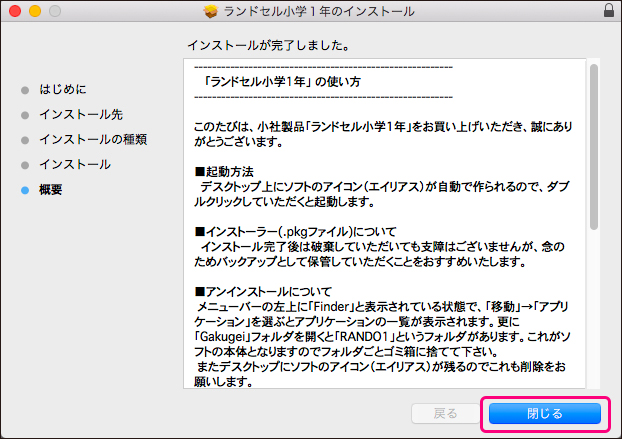Click the インストールが完了しました。 message

(x=269, y=45)
